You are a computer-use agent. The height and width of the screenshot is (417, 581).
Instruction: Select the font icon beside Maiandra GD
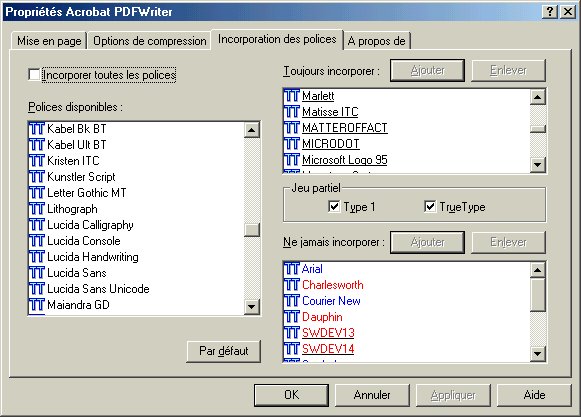click(36, 305)
